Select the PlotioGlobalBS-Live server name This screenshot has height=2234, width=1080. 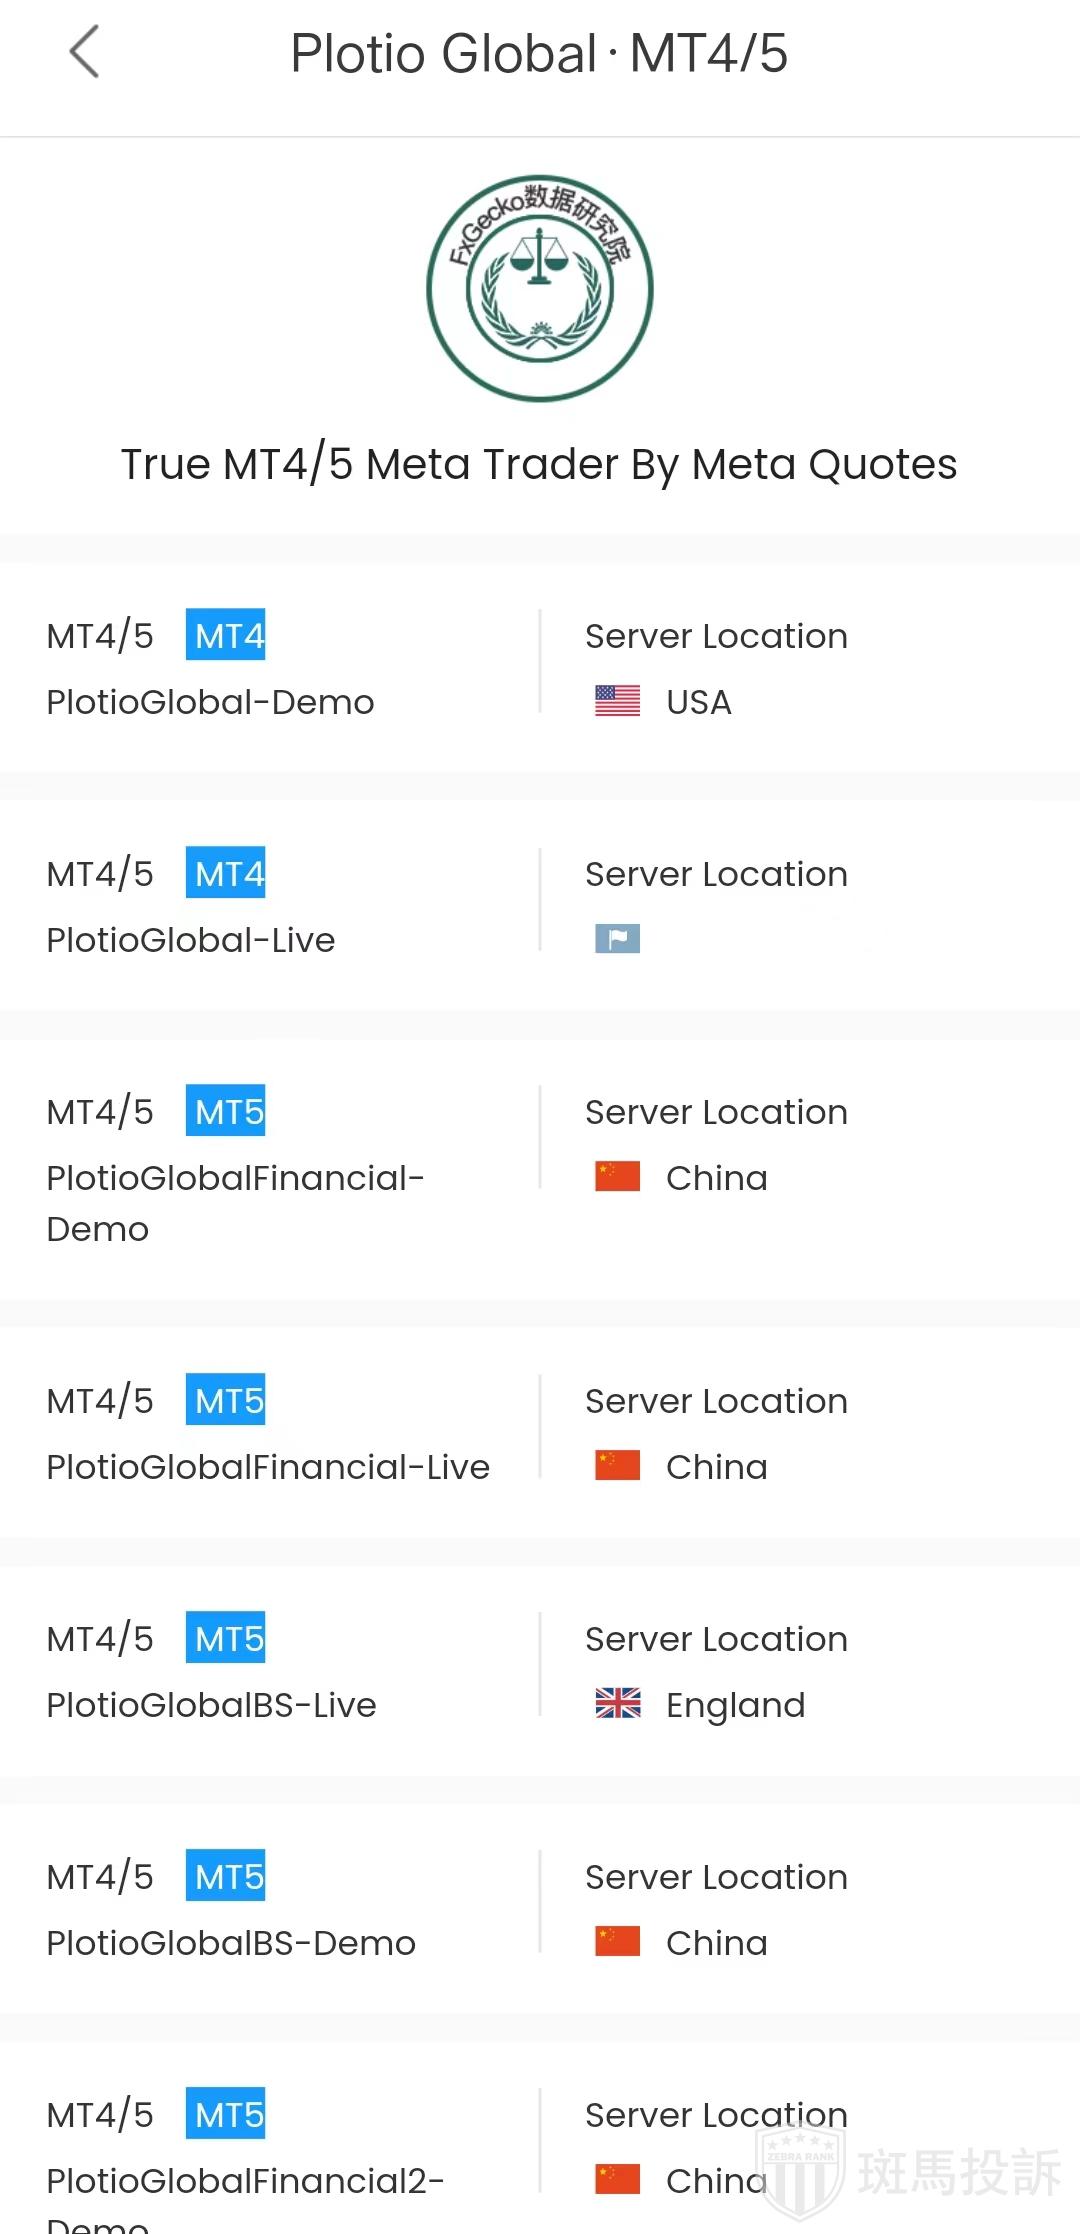click(x=211, y=1705)
